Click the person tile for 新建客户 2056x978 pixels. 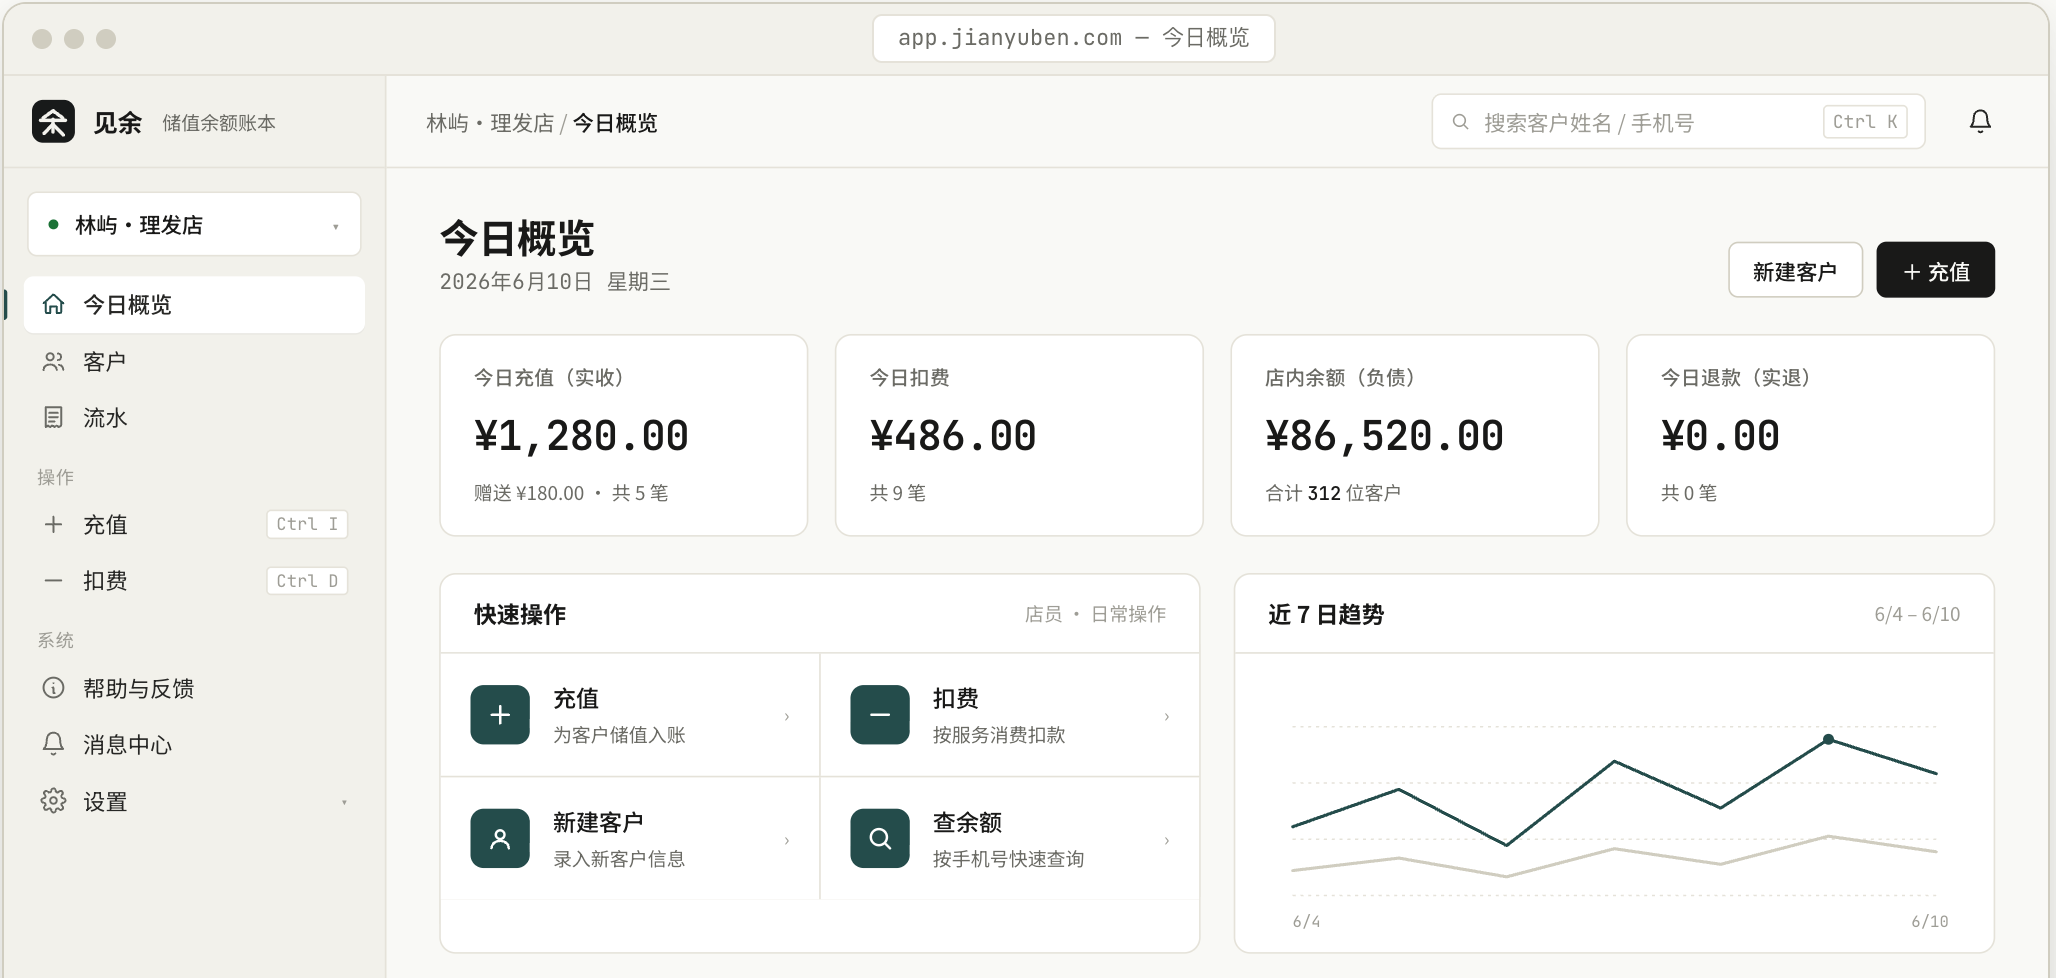(x=500, y=838)
